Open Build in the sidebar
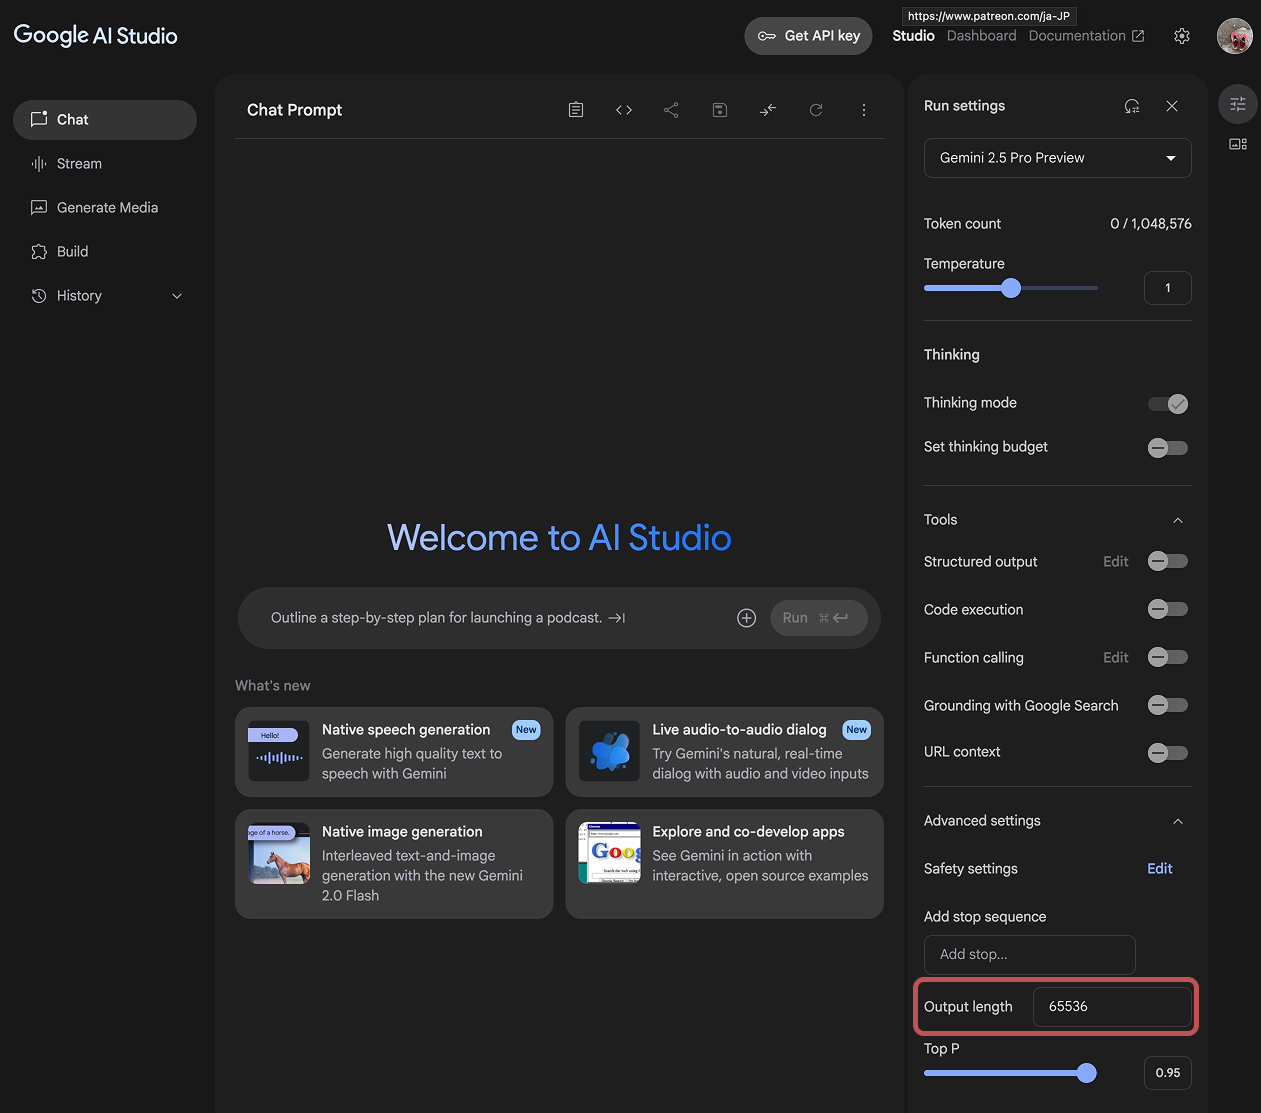This screenshot has width=1261, height=1113. (x=105, y=252)
